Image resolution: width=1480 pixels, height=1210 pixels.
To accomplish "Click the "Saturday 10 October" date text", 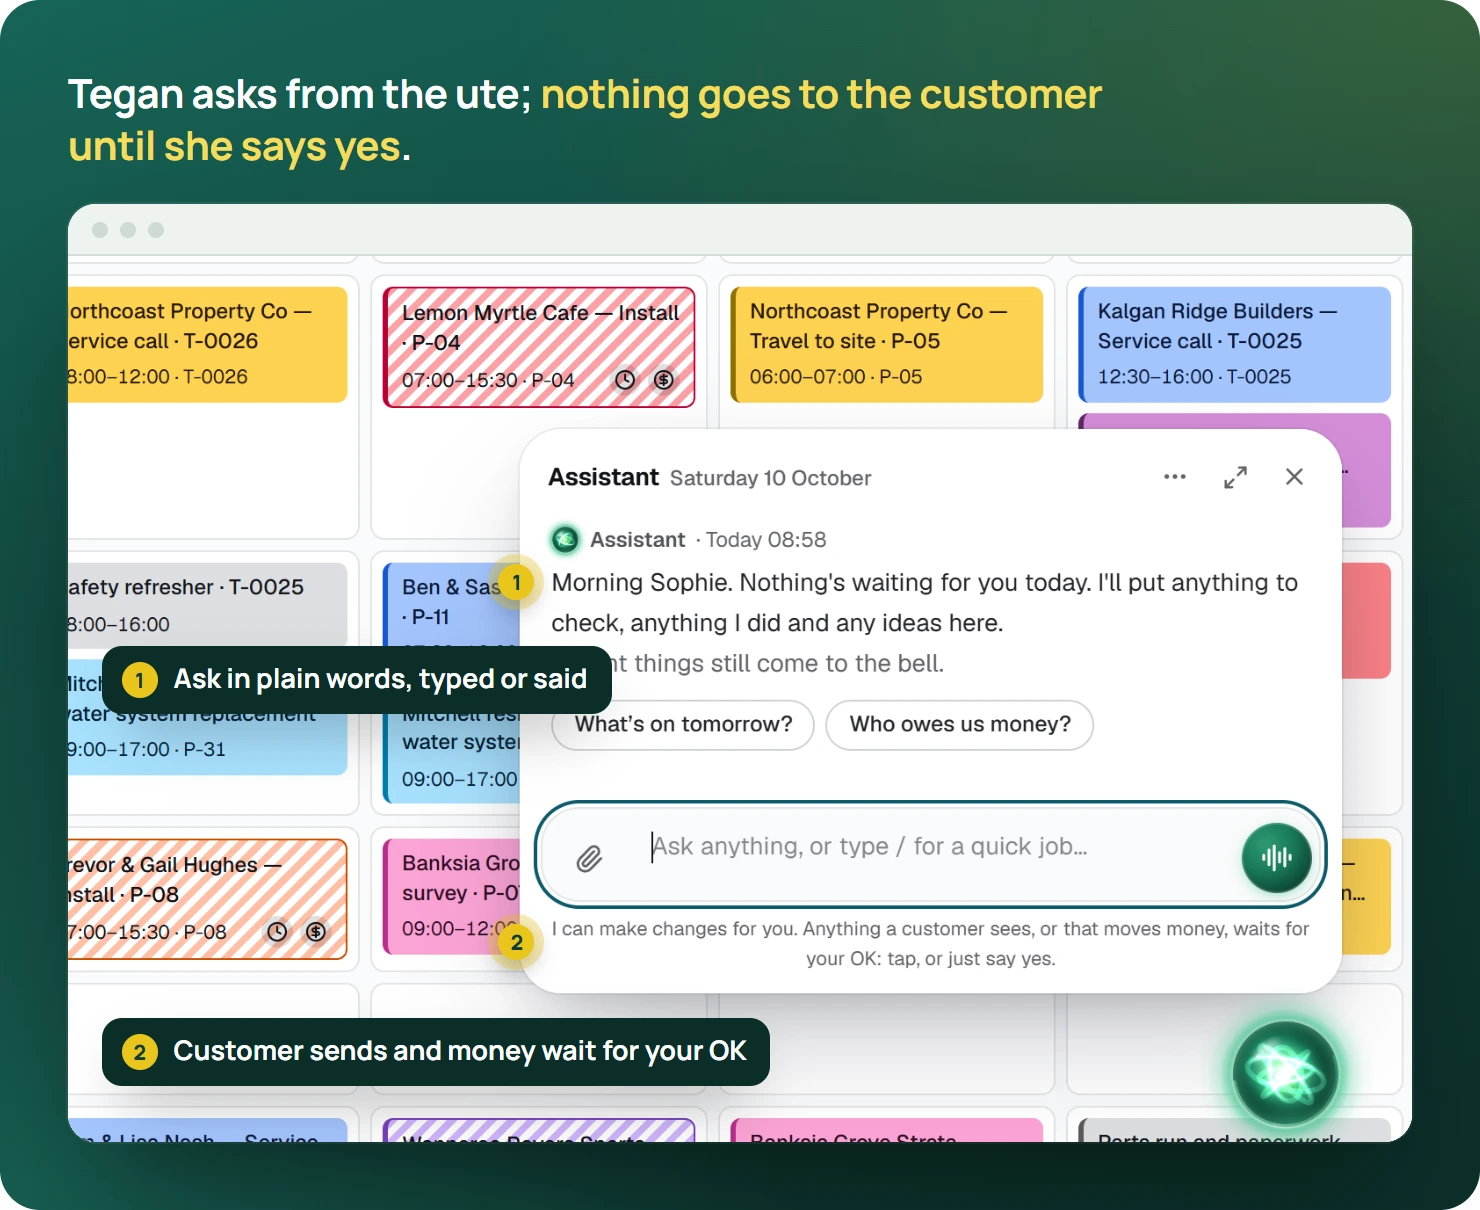I will click(x=770, y=478).
